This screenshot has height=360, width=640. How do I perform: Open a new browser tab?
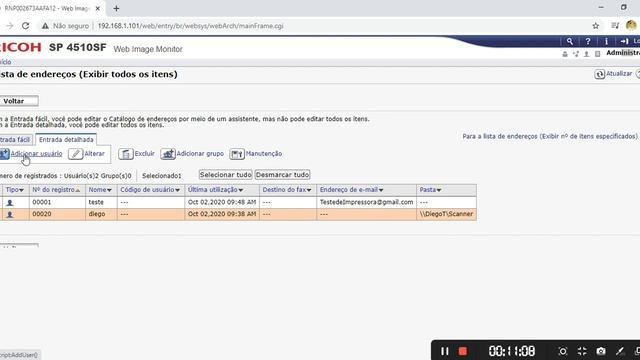(x=116, y=8)
